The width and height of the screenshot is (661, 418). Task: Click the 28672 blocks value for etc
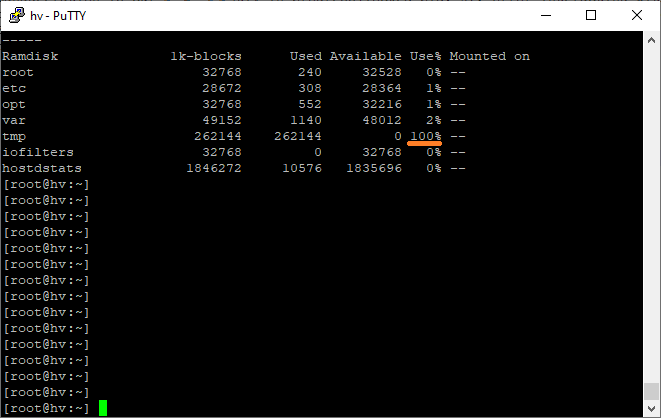tap(222, 88)
